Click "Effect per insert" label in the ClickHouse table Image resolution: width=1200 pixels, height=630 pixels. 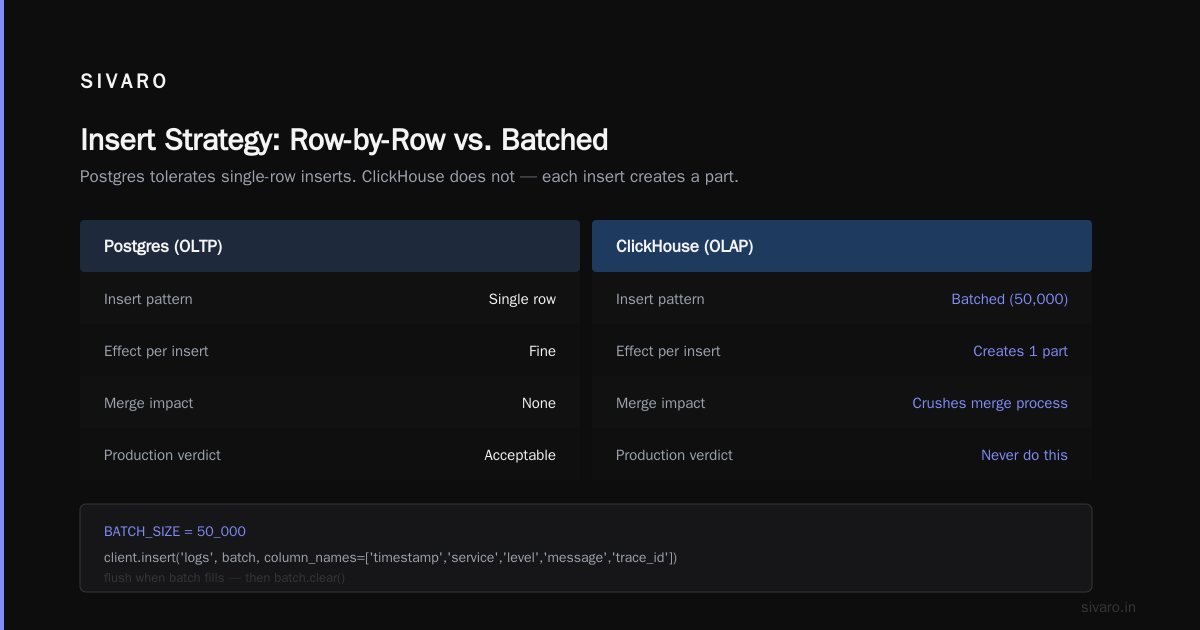pyautogui.click(x=668, y=351)
